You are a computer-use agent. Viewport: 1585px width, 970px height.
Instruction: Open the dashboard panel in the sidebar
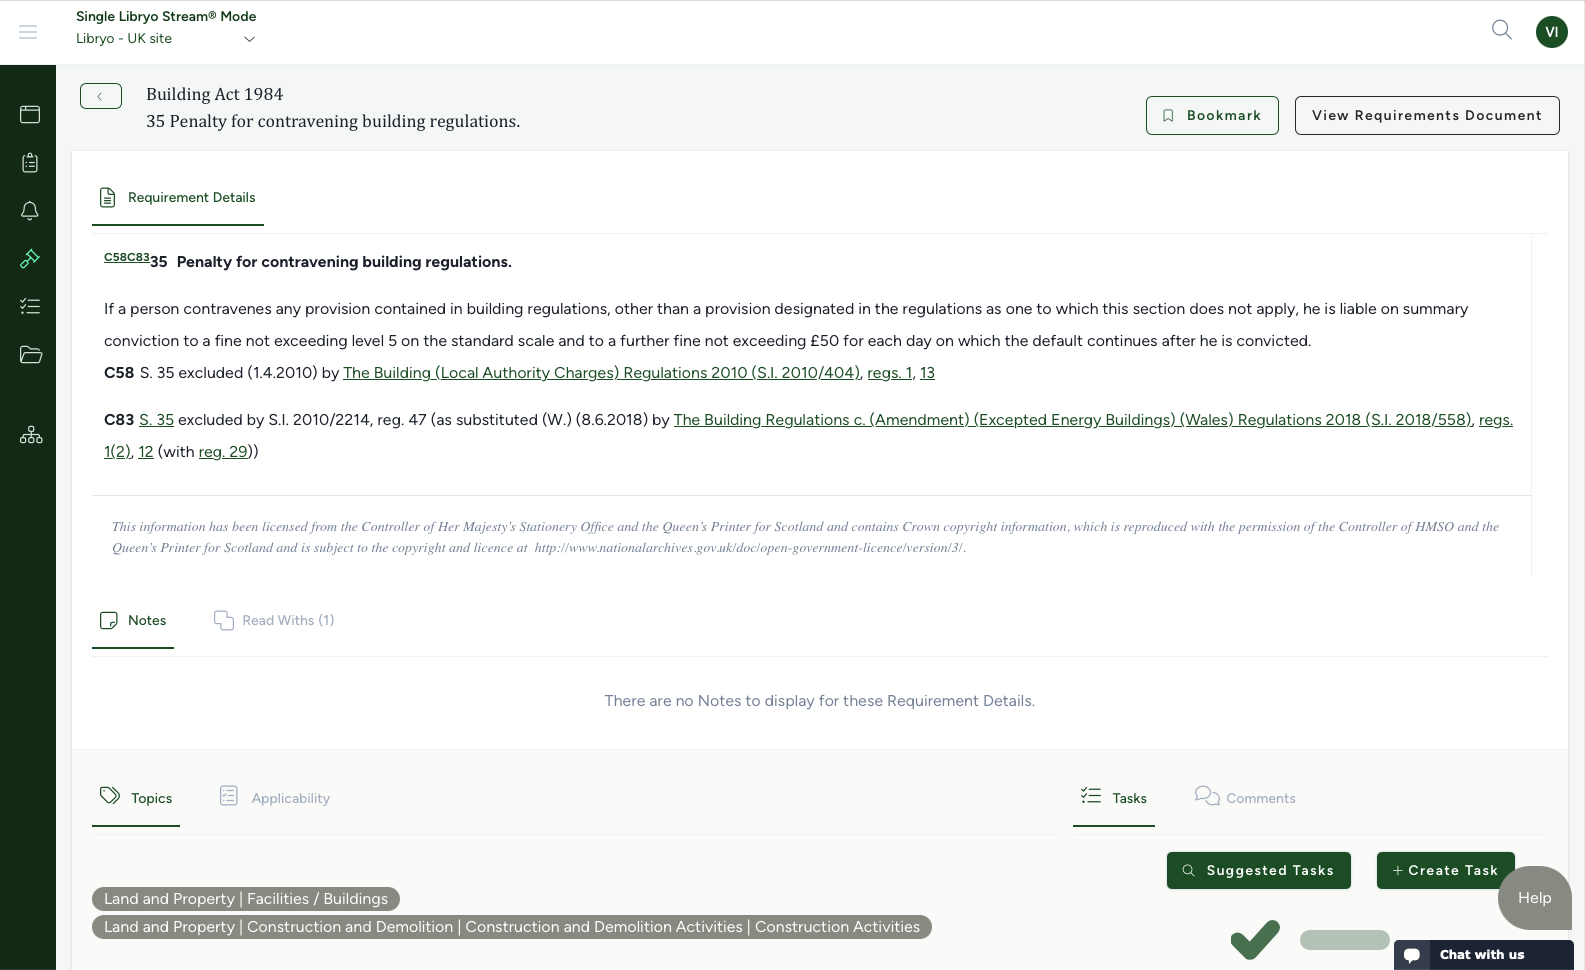(29, 114)
